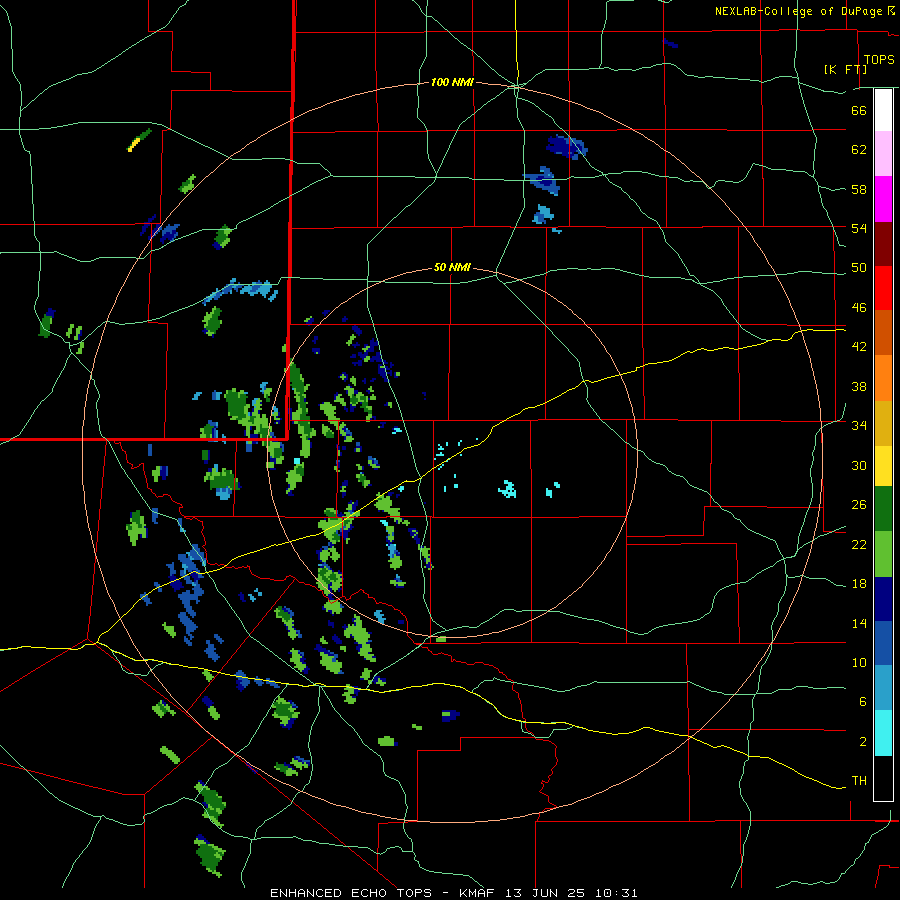Click the legend value "34"
The image size is (900, 900).
859,426
